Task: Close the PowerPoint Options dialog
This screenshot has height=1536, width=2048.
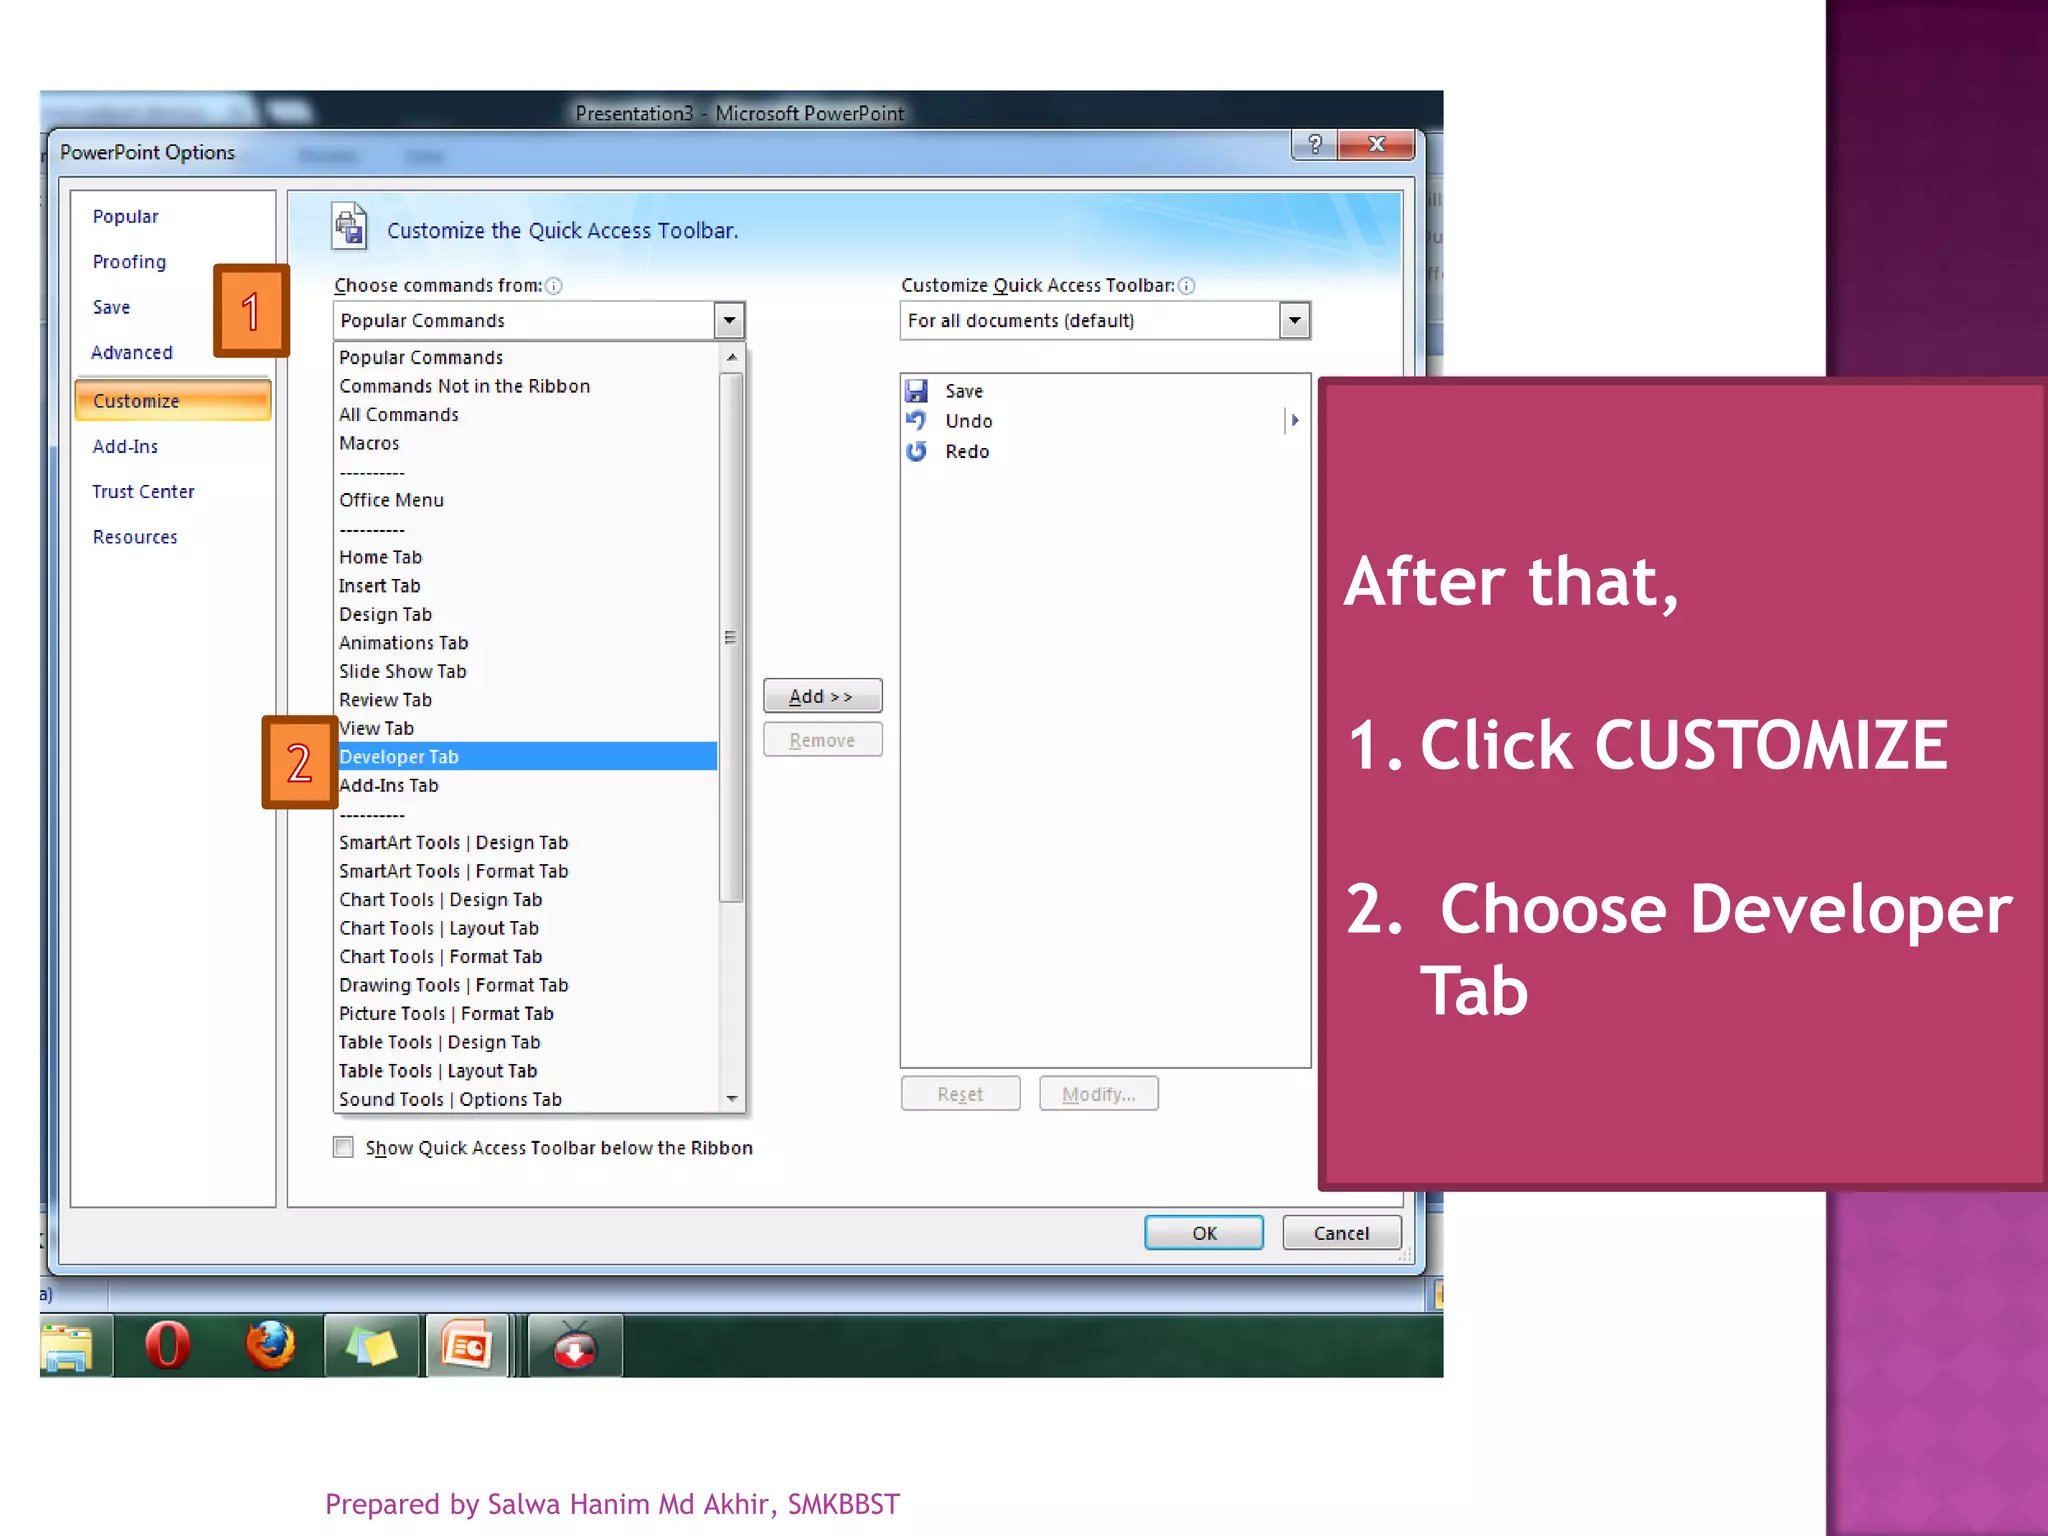Action: 1376,144
